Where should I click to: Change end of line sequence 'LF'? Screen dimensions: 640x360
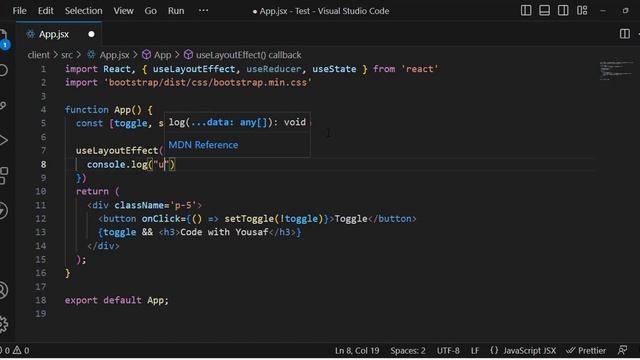coord(475,351)
